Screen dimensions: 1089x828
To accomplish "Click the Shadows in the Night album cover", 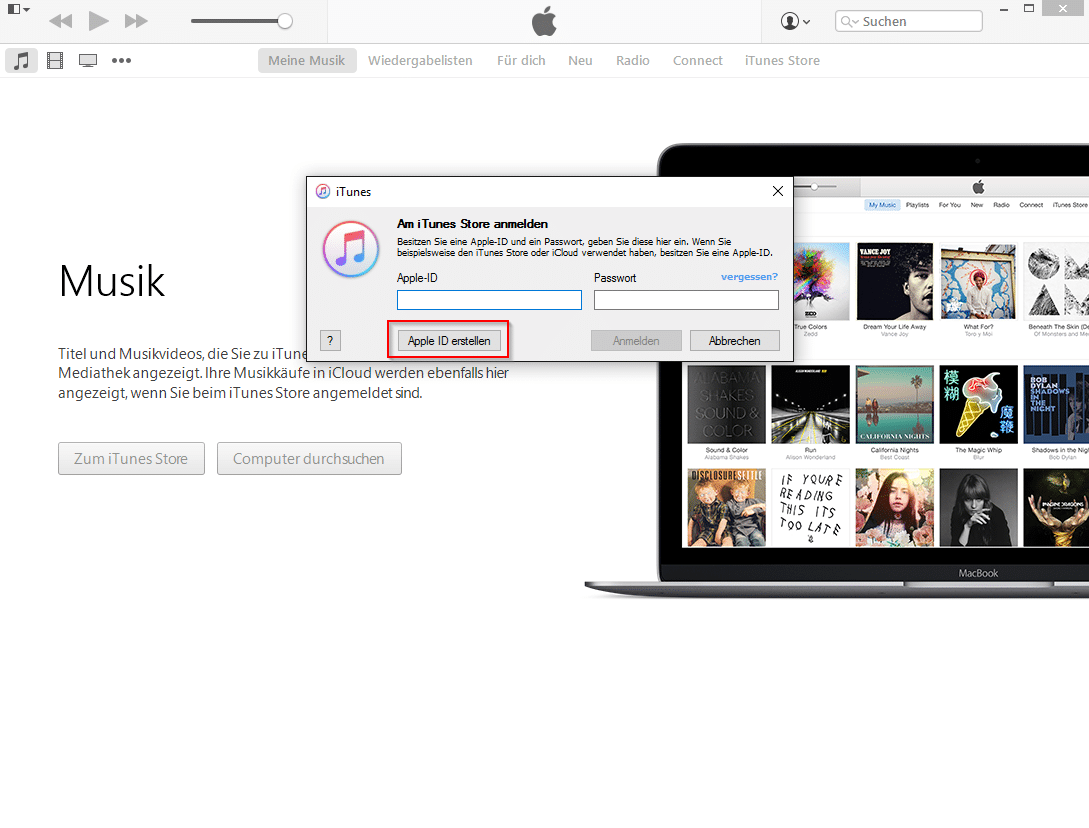I will (1056, 404).
